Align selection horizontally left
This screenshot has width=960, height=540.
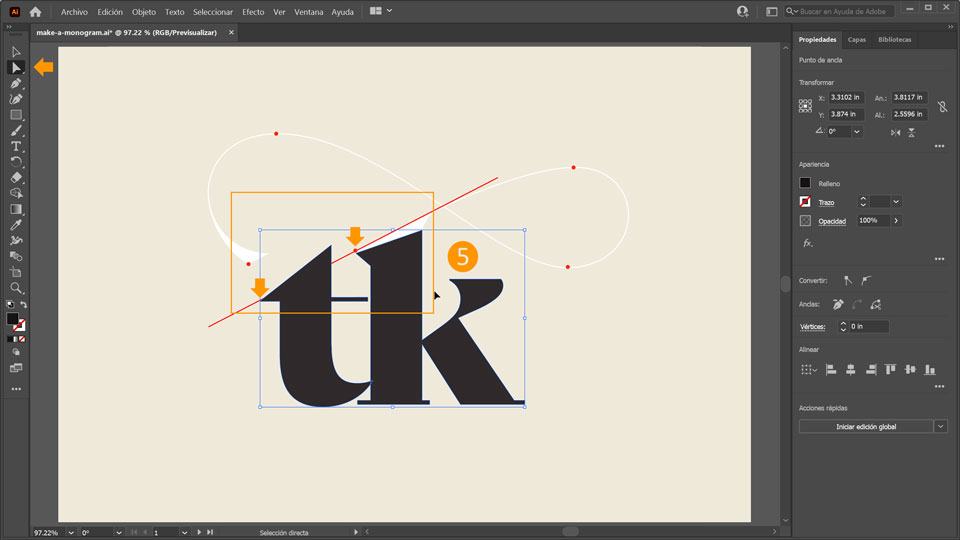click(831, 370)
